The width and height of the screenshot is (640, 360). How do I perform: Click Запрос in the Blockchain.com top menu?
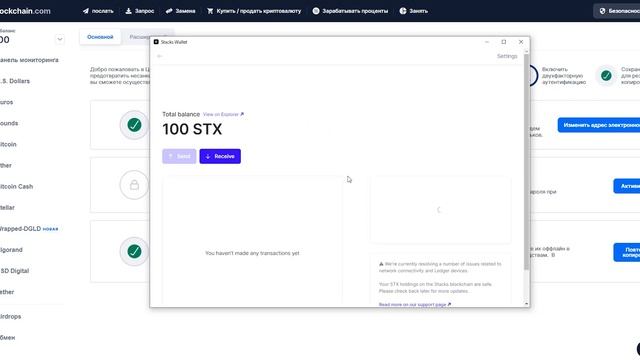(x=144, y=11)
